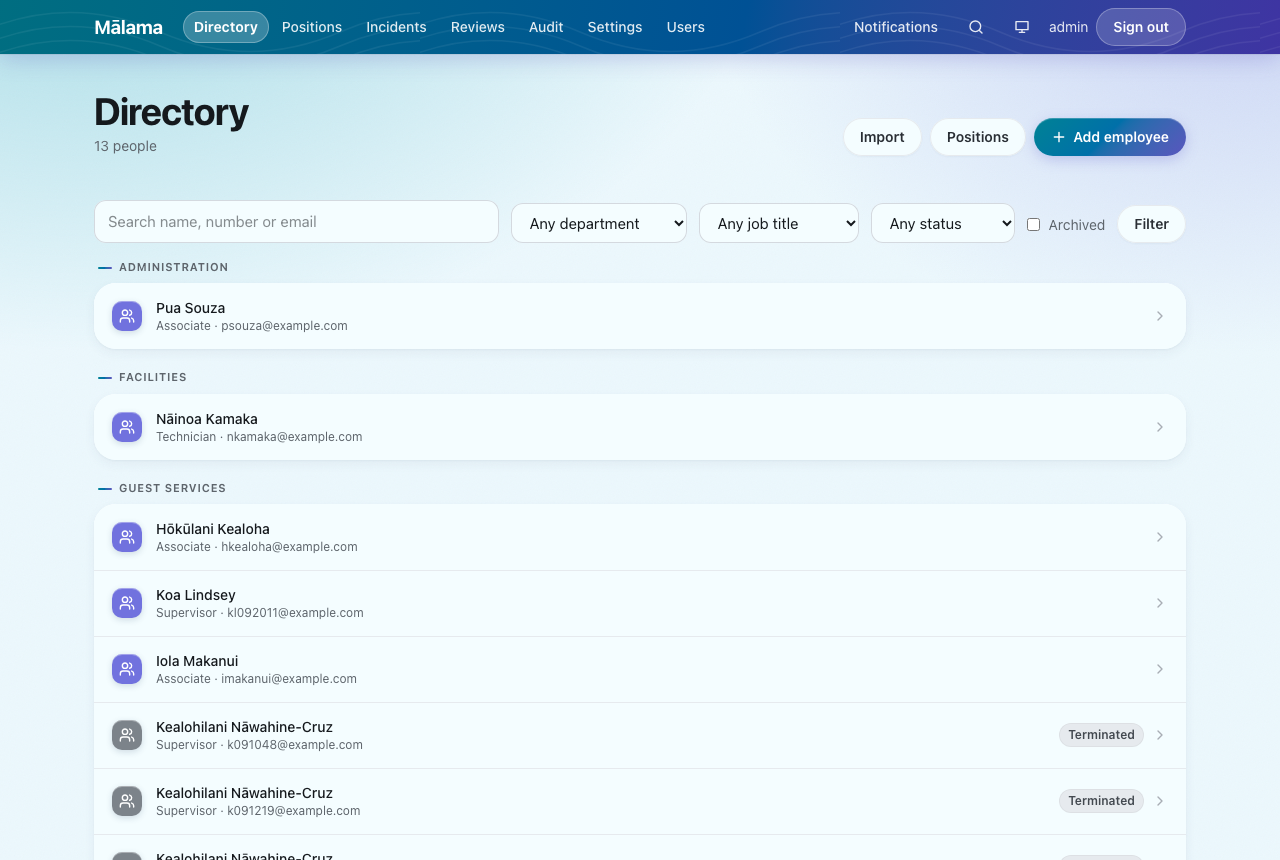Open chevron for k091219@example.com row
The width and height of the screenshot is (1280, 860).
point(1160,801)
